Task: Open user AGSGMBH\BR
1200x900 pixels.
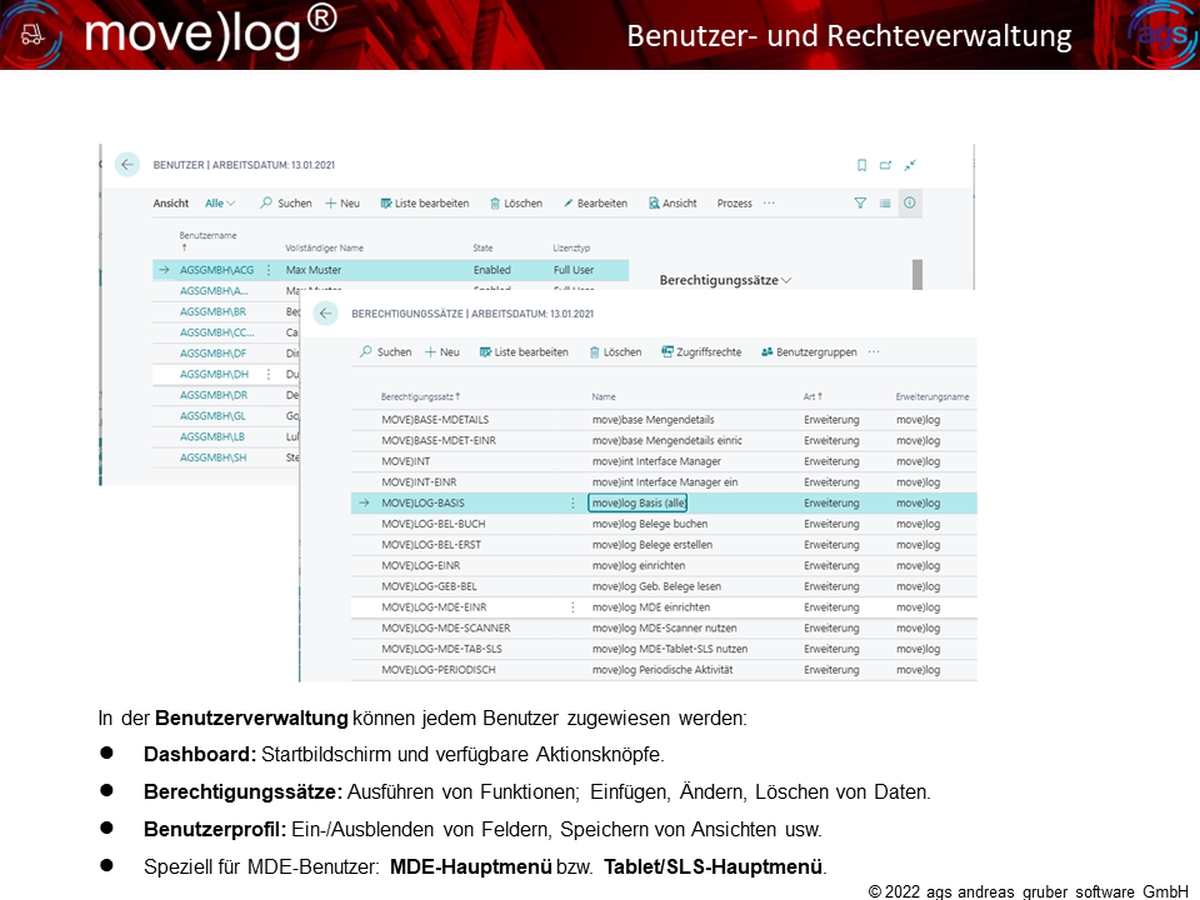Action: [x=213, y=312]
